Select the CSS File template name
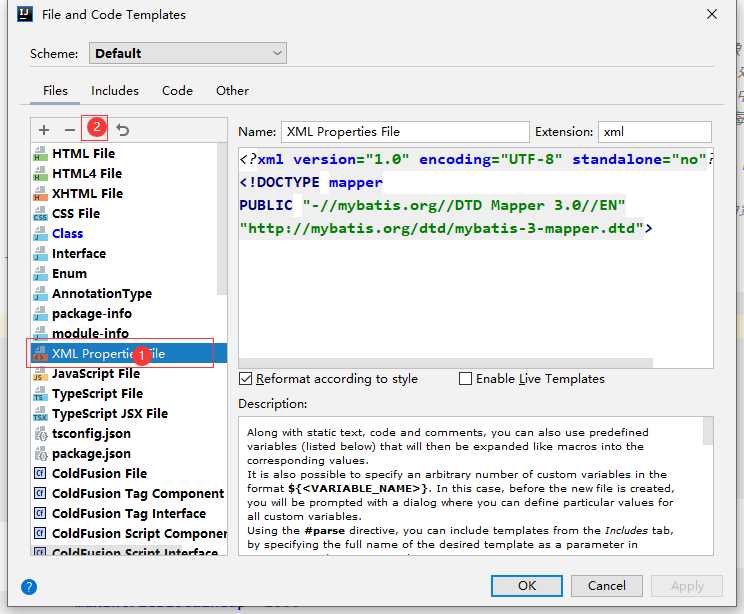744x614 pixels. pos(76,214)
